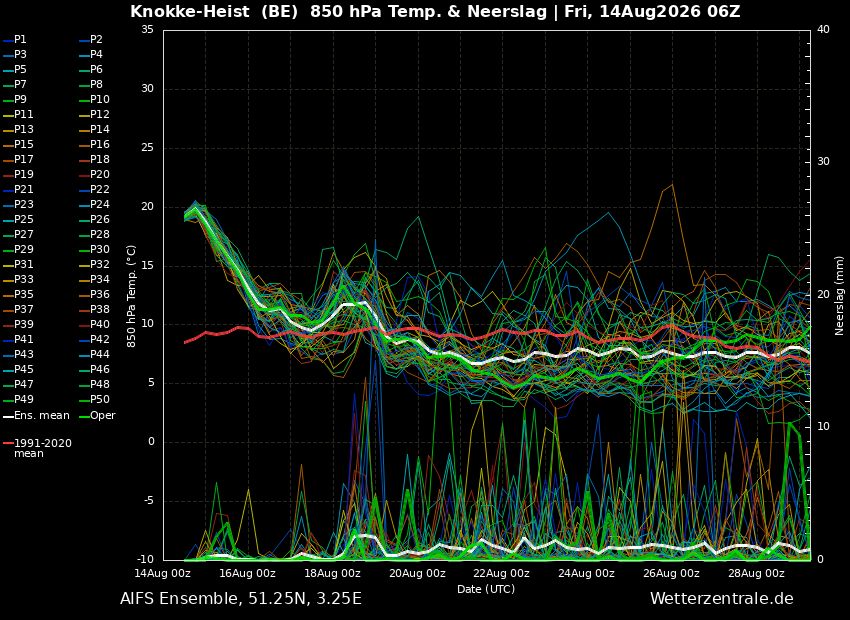Click the Date (UTC) axis title
Screen dimensions: 850x620
coord(486,589)
